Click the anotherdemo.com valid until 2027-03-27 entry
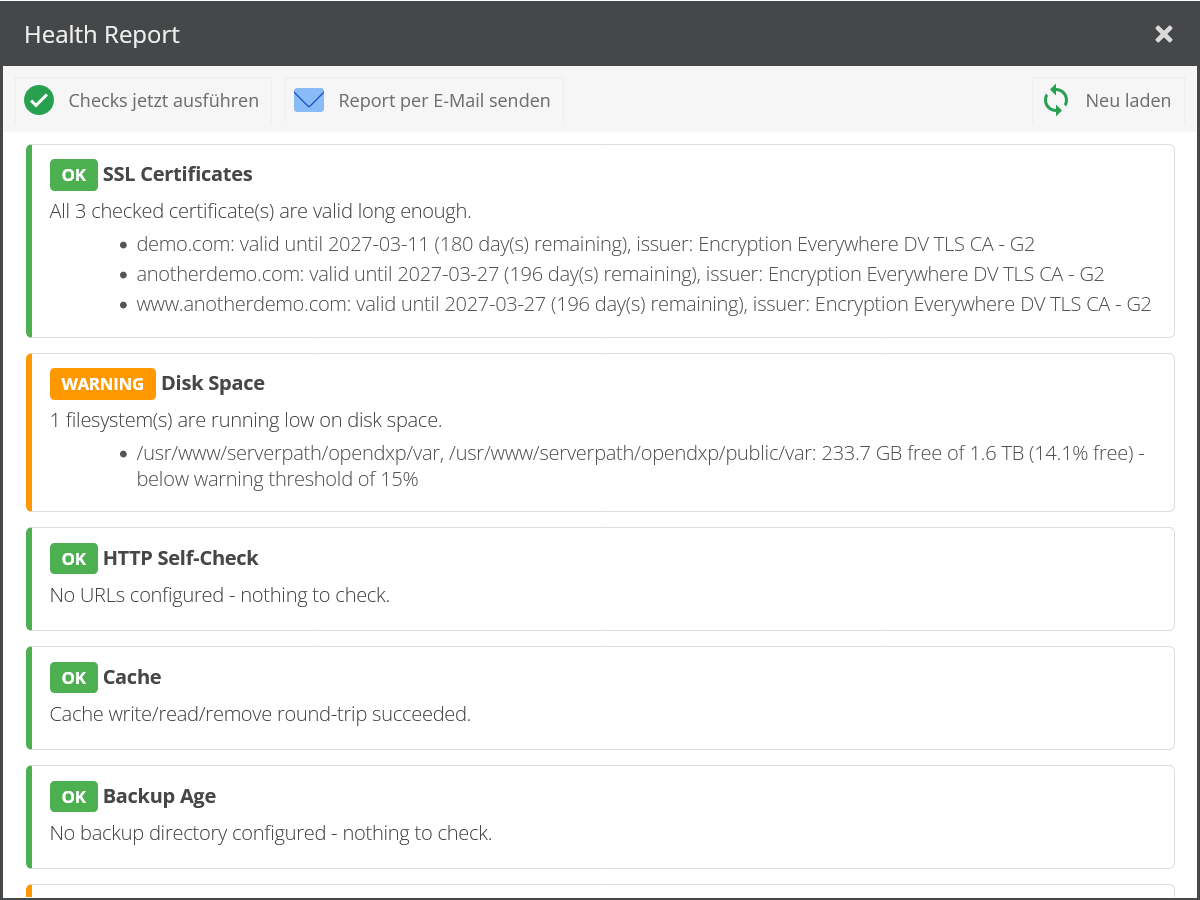 (621, 274)
